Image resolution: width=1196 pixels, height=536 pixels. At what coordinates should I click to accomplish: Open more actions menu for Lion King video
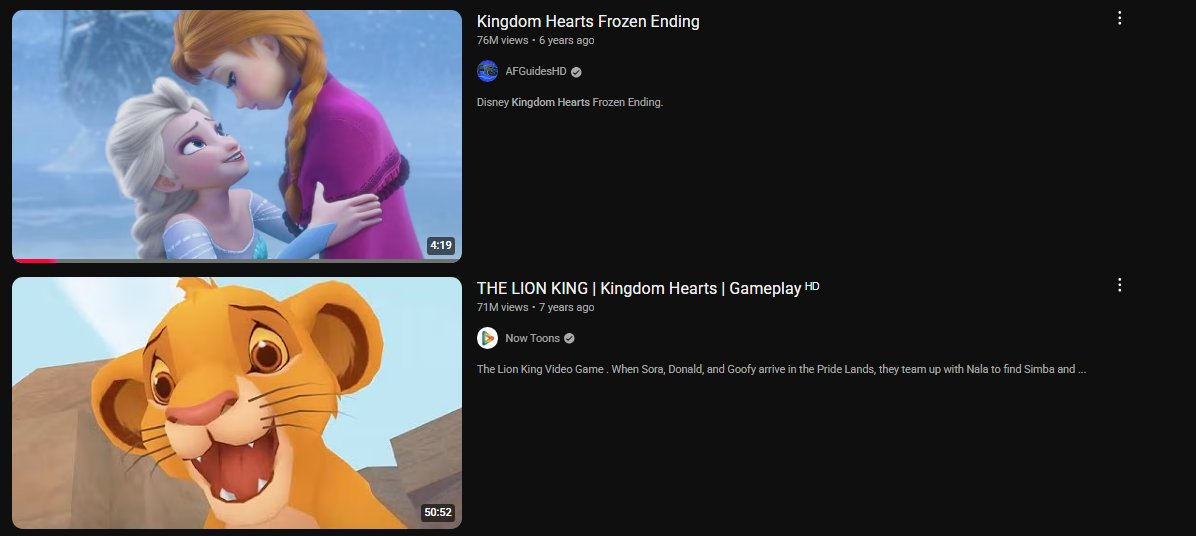(1119, 284)
